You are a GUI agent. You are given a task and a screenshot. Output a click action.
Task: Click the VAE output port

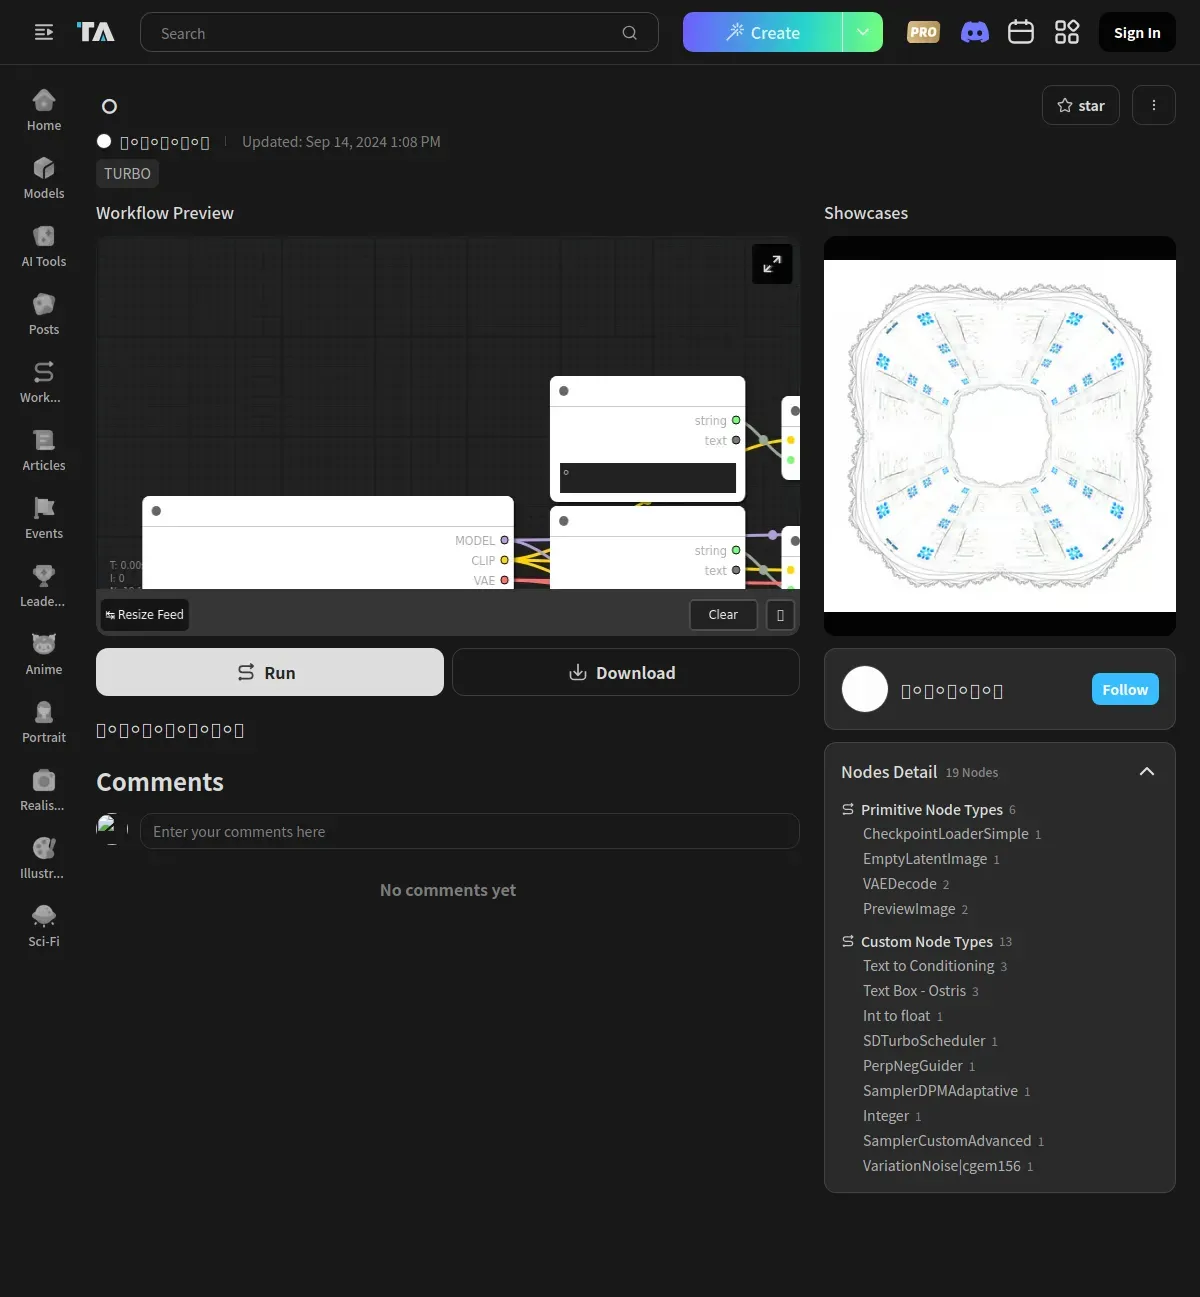[x=504, y=580]
